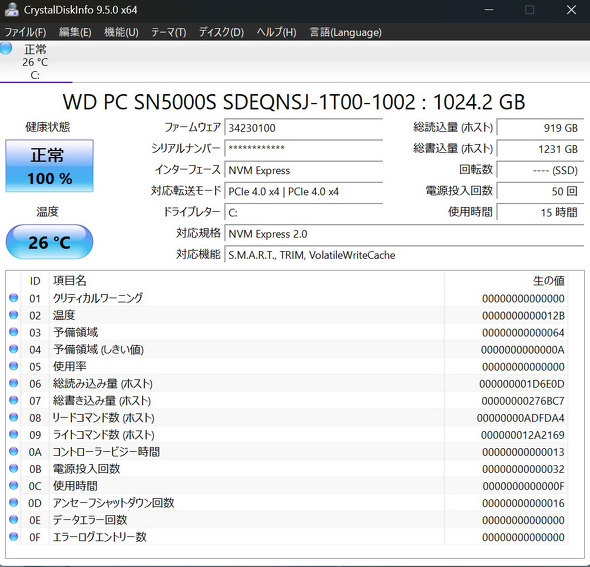Screen dimensions: 590x567
Task: Close the CrystalDiskInfo window
Action: pyautogui.click(x=571, y=10)
